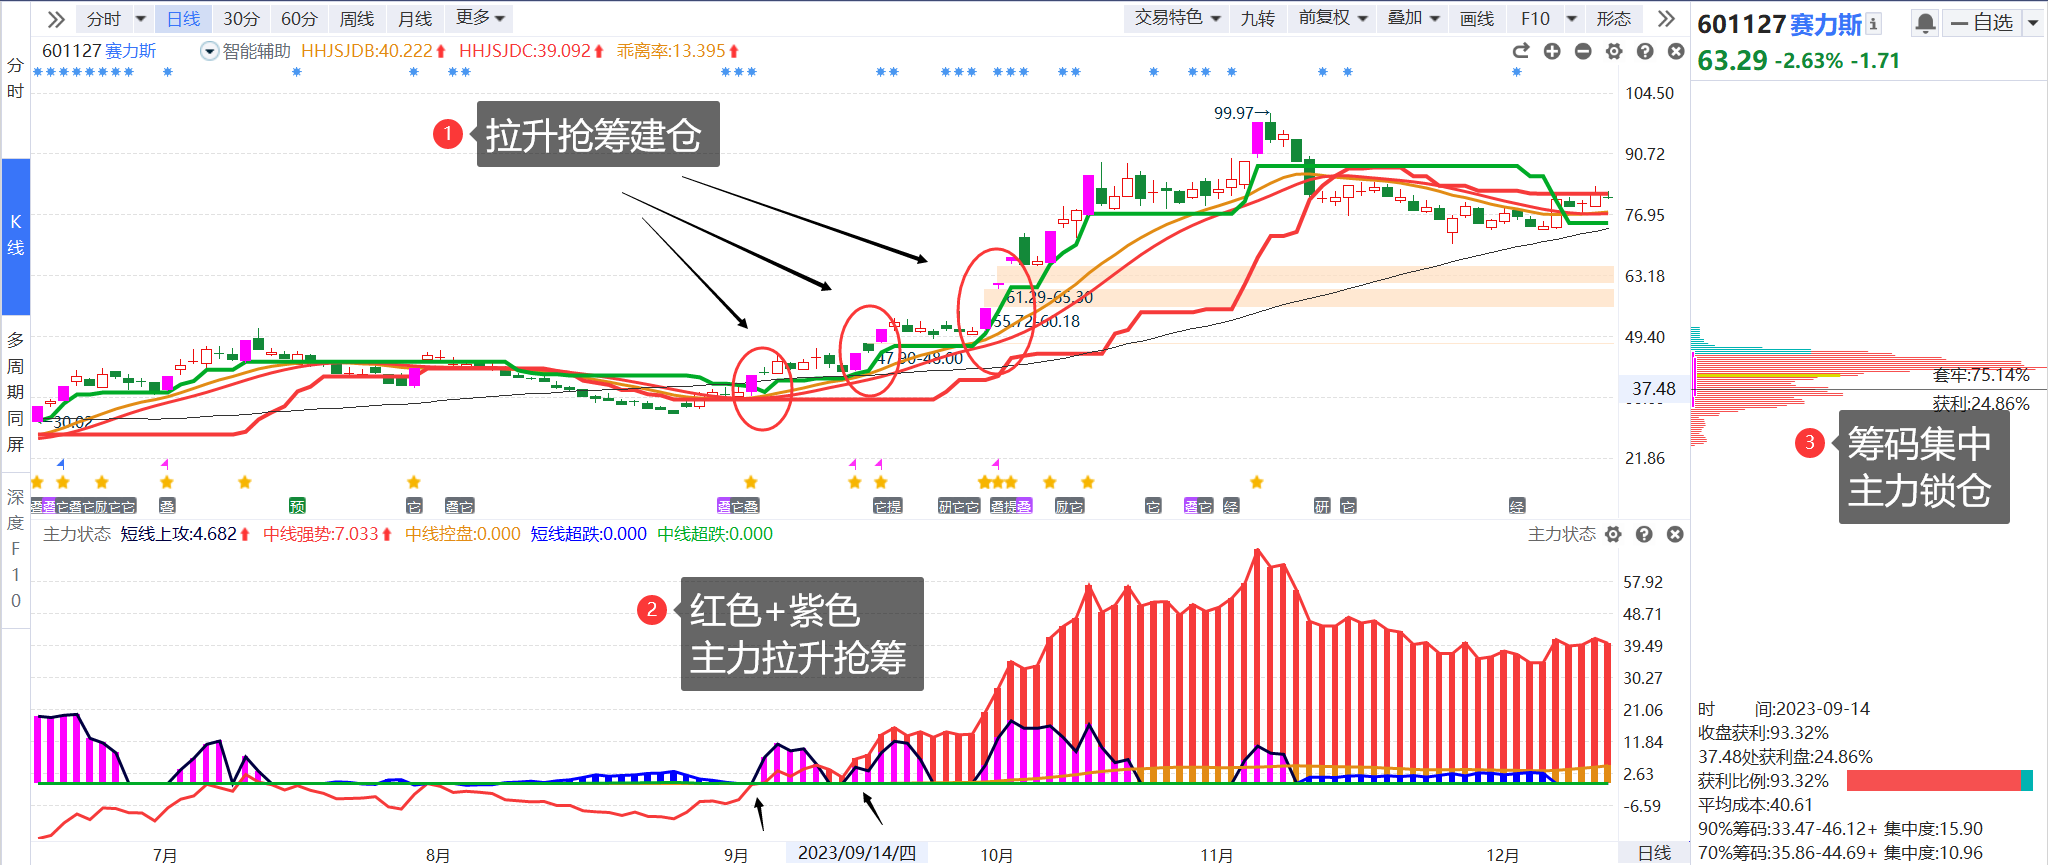Select the 30分 period tab
The height and width of the screenshot is (865, 2048).
tap(241, 19)
